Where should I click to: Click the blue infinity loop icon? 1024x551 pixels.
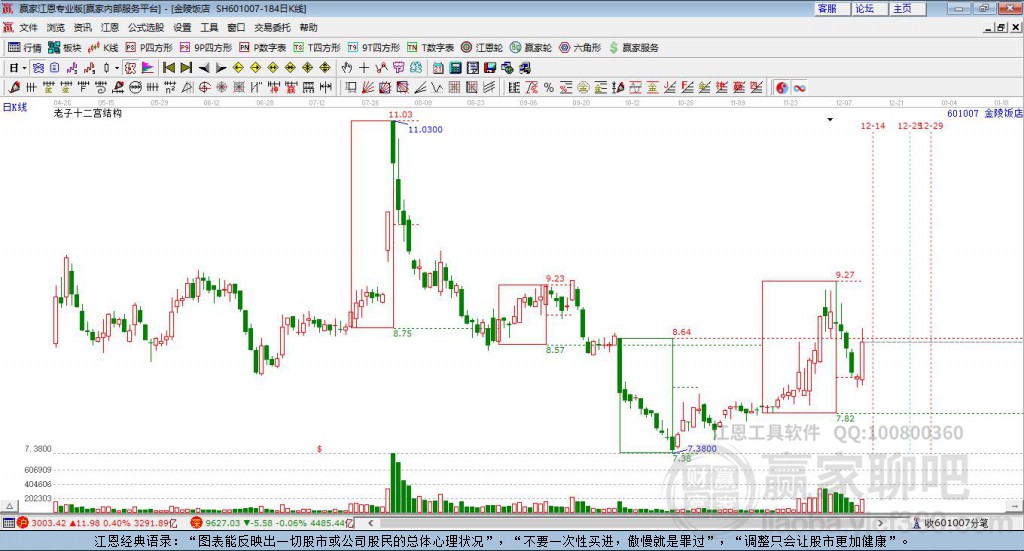tap(799, 87)
